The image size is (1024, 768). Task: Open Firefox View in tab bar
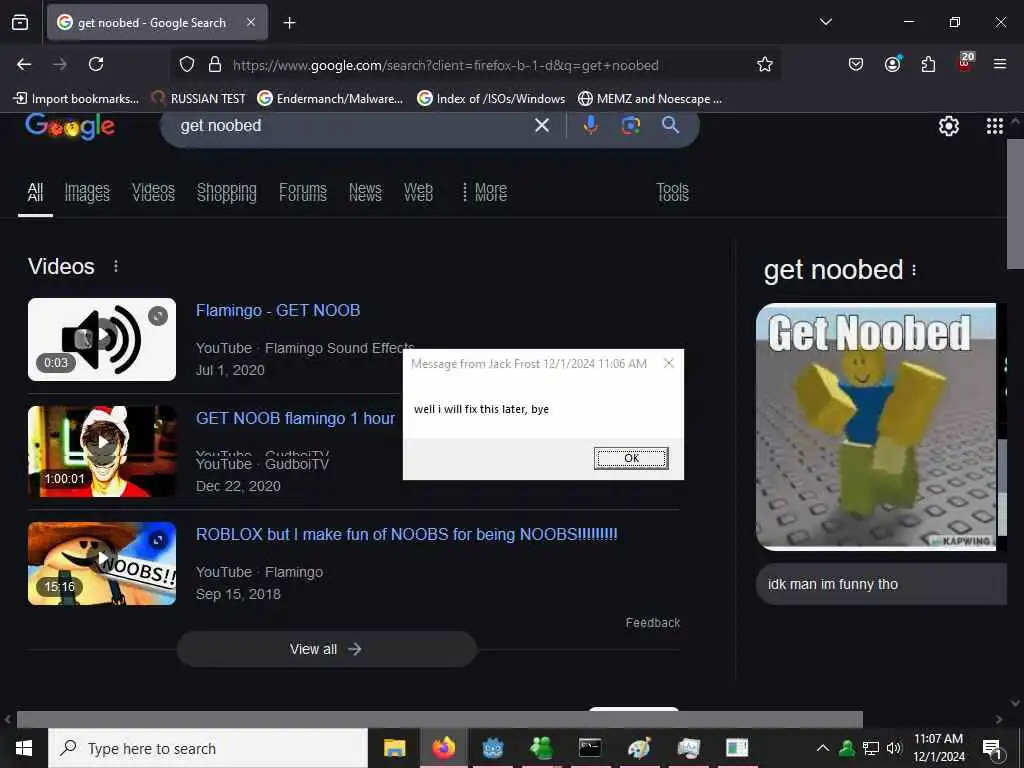pos(20,23)
